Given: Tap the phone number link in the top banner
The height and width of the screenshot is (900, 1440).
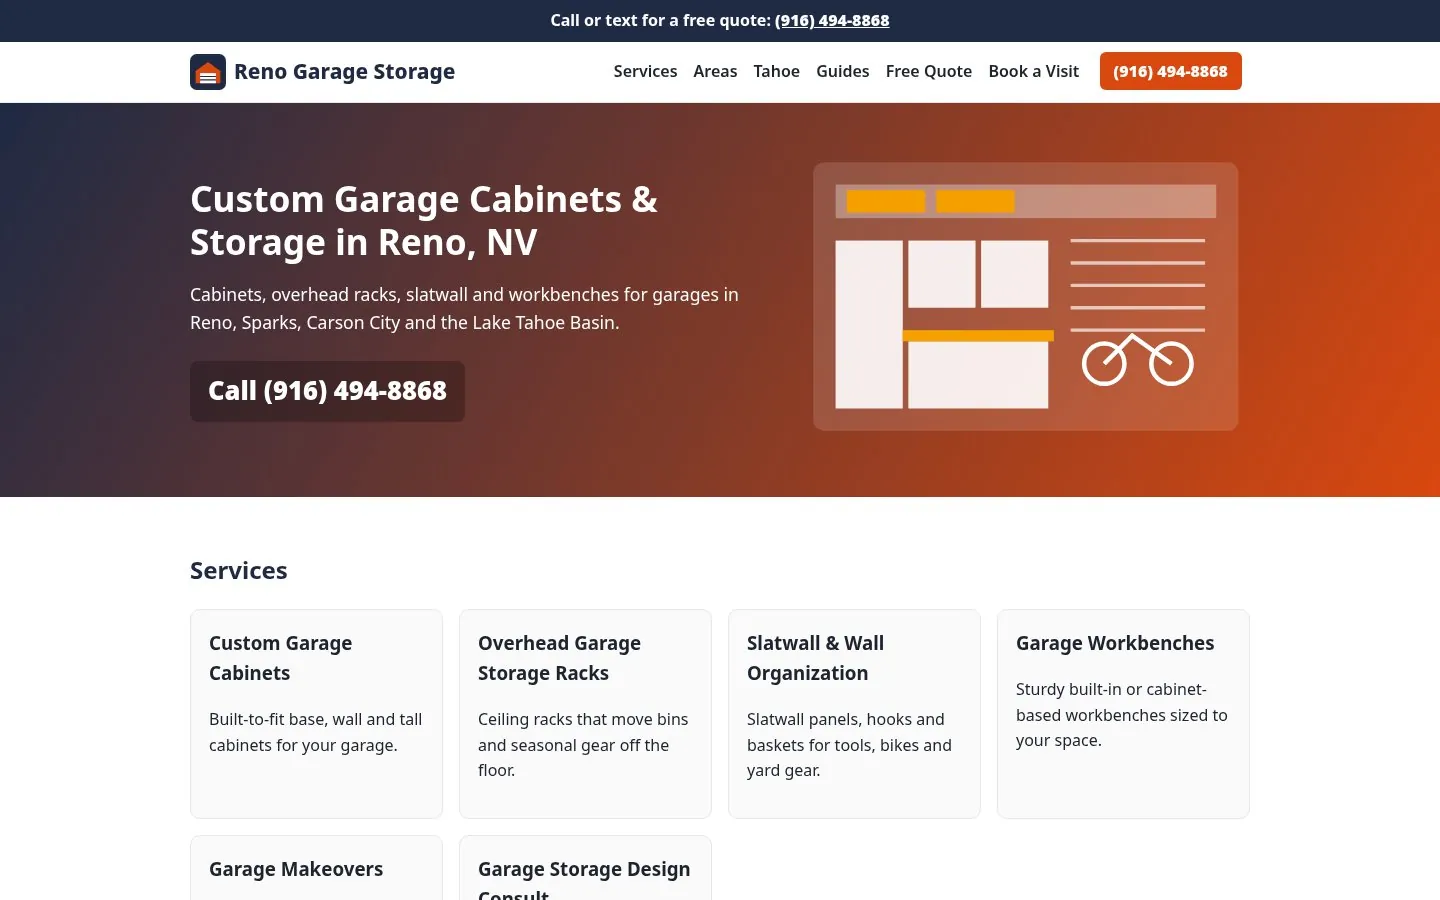Looking at the screenshot, I should 832,20.
